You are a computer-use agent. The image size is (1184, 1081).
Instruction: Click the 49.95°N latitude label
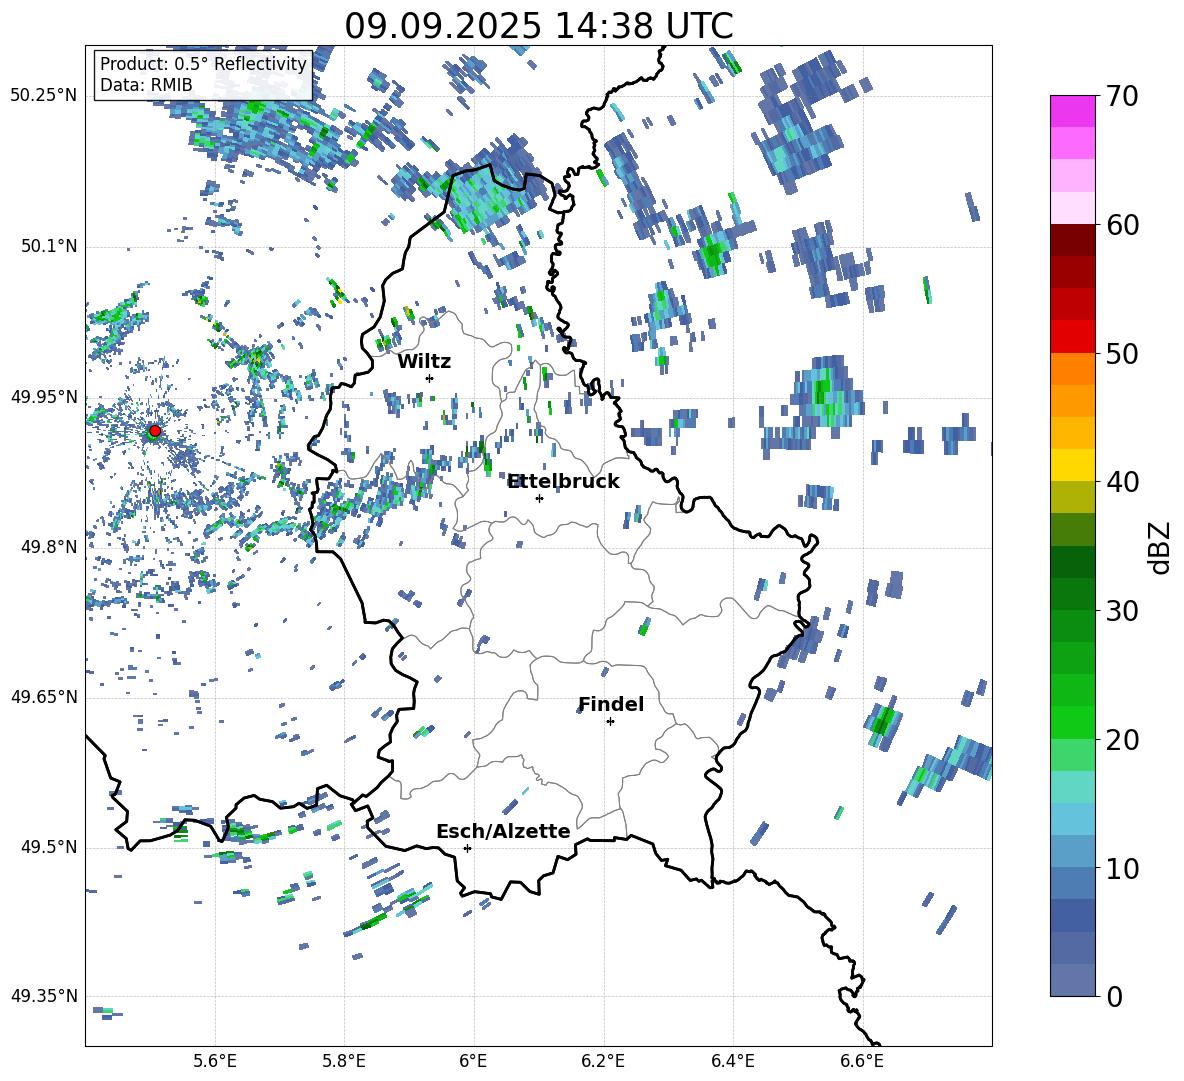click(x=44, y=396)
